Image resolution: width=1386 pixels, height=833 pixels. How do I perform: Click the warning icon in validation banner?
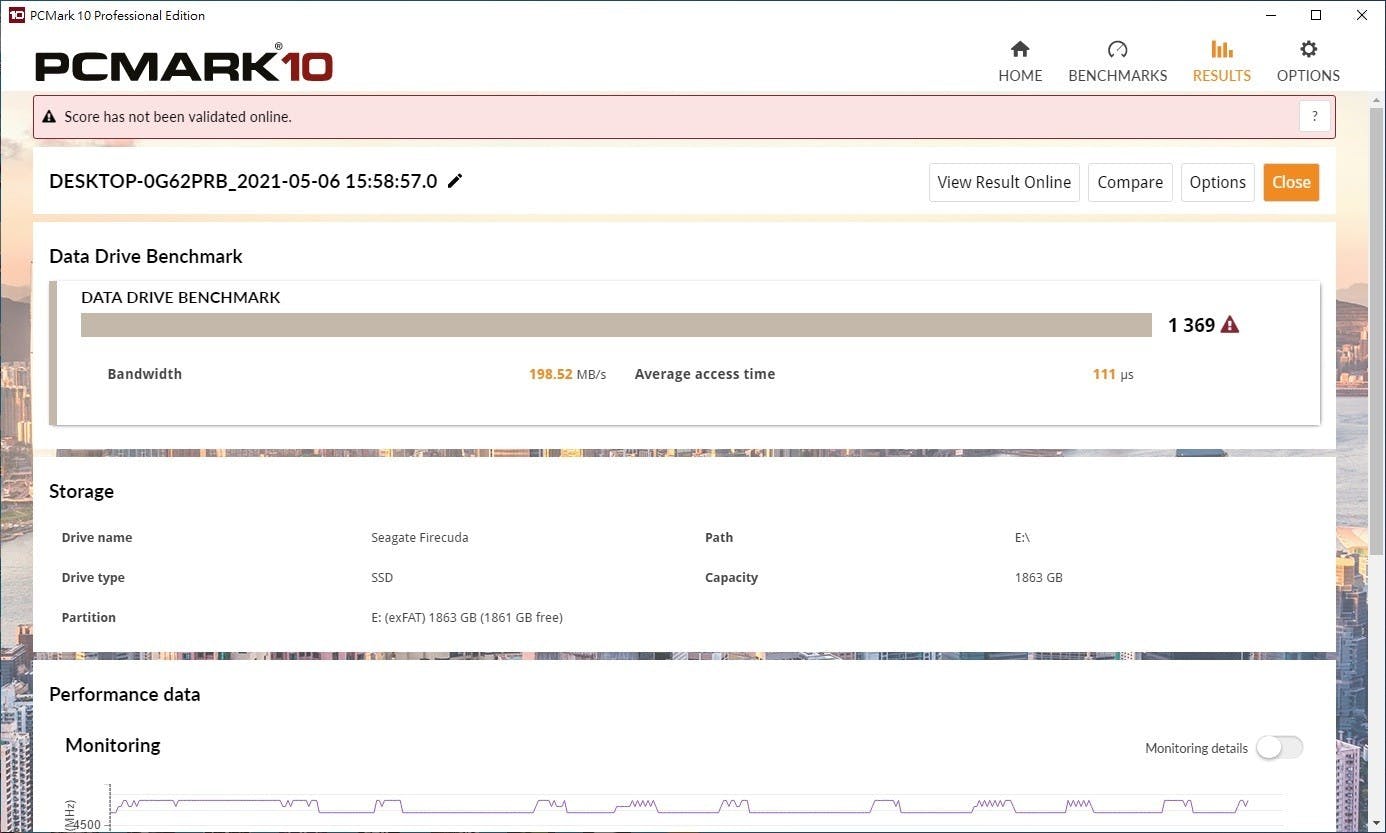pyautogui.click(x=49, y=117)
